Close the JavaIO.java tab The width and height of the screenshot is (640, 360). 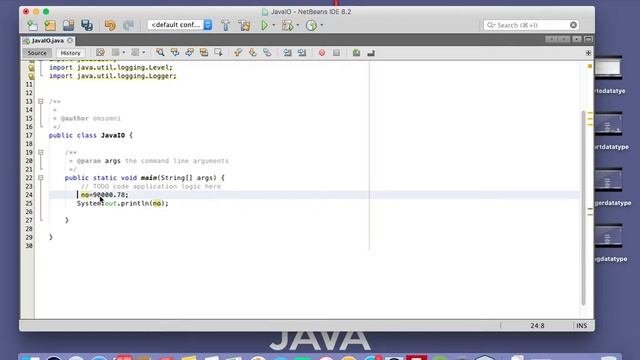70,40
